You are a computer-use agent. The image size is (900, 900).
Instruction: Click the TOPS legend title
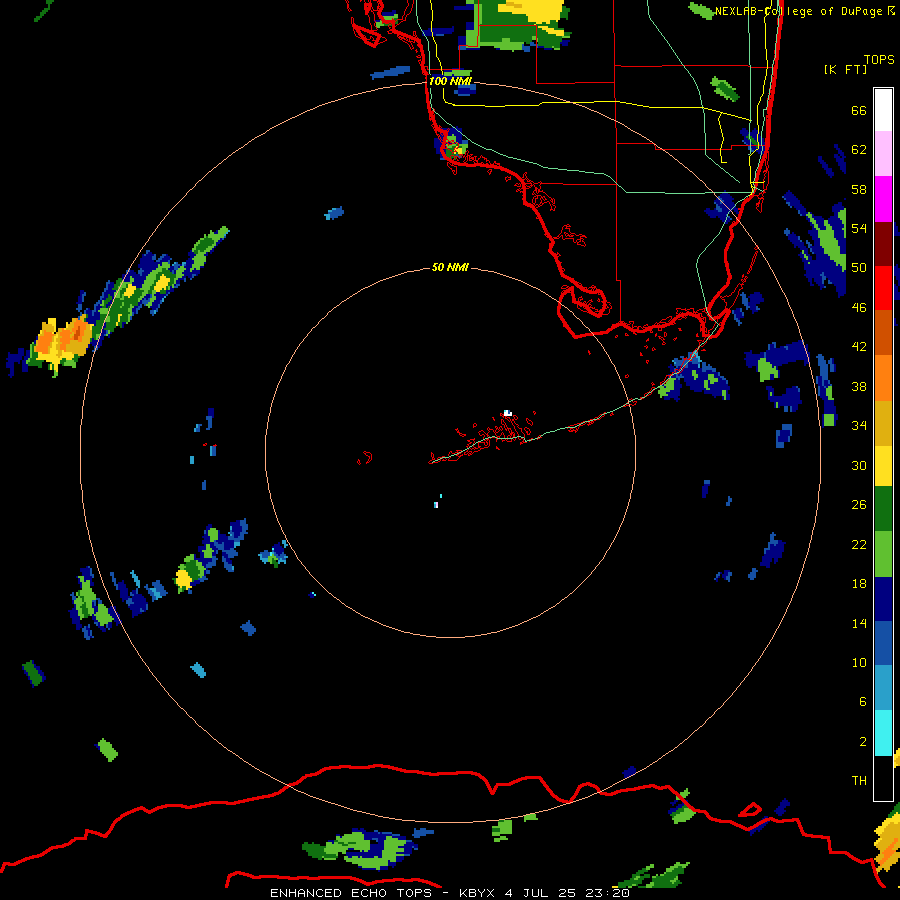[x=879, y=60]
